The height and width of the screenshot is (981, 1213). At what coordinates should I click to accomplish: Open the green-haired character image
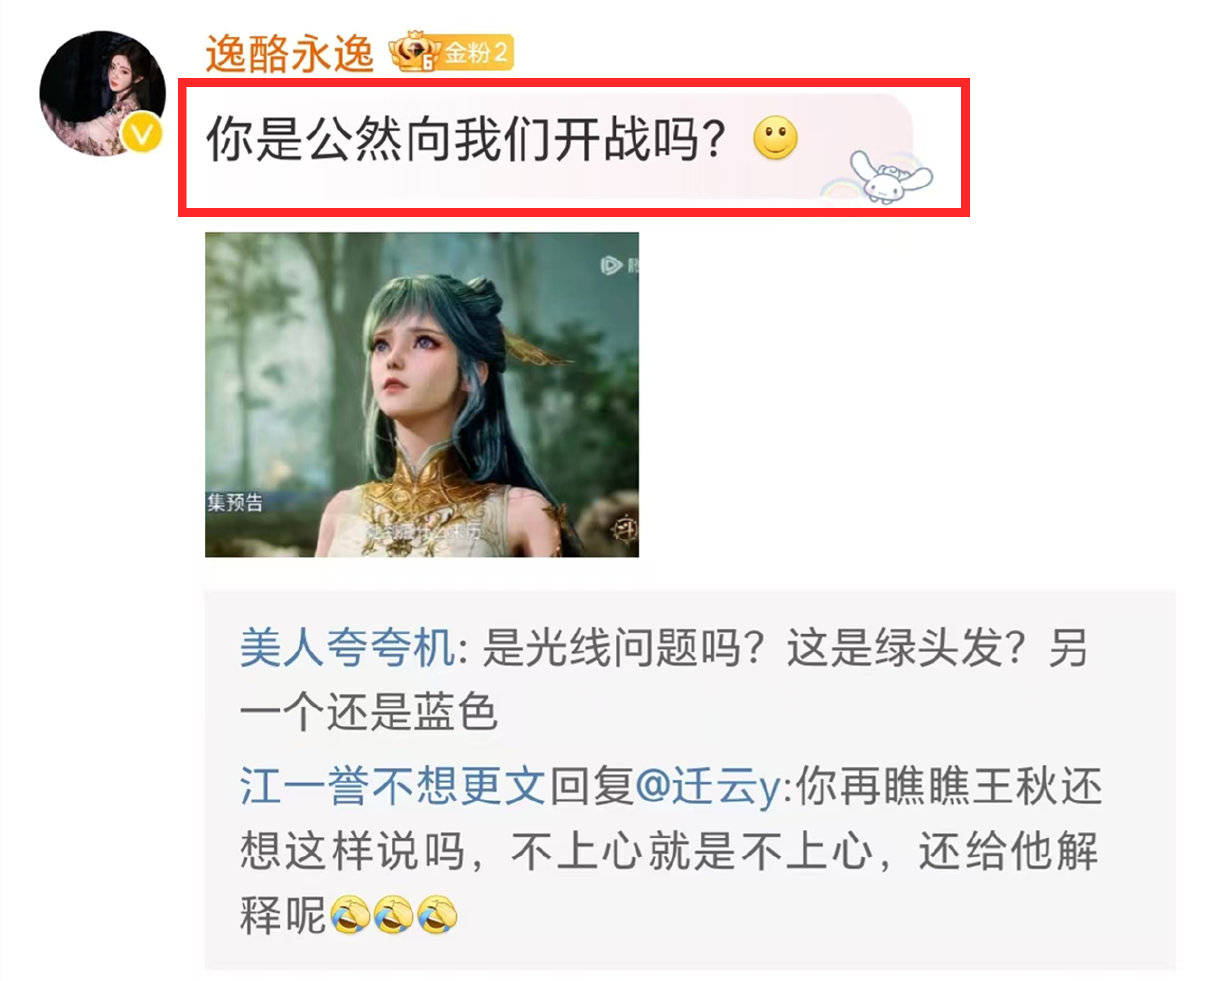[422, 395]
